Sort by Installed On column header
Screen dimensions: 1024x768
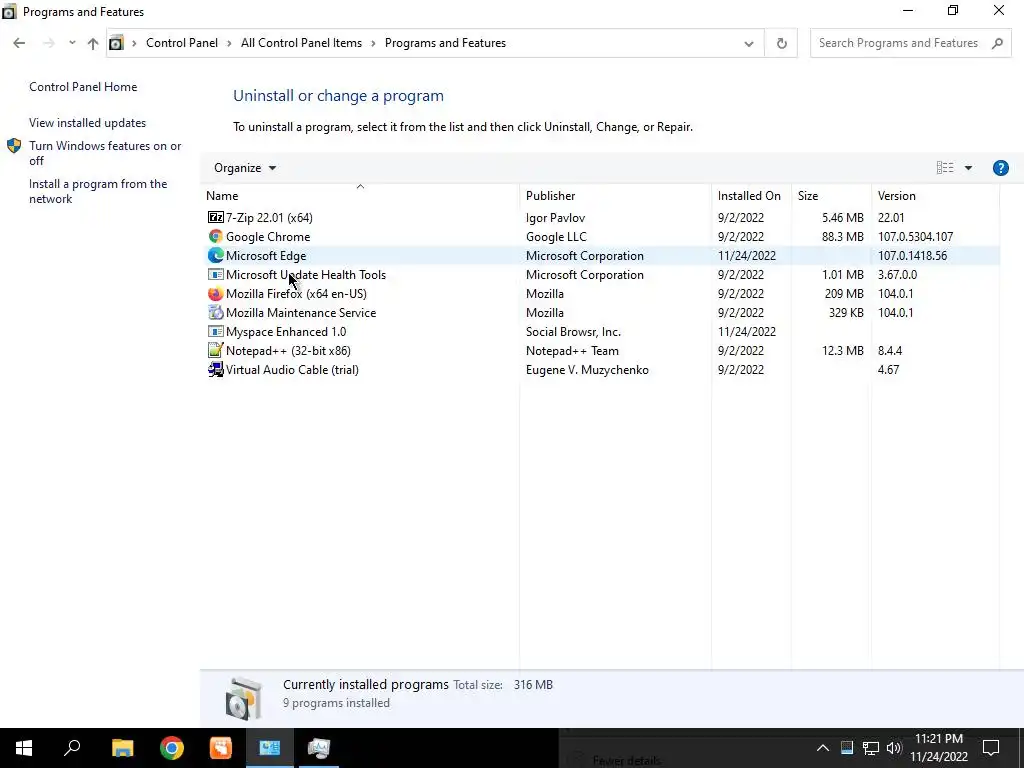751,195
